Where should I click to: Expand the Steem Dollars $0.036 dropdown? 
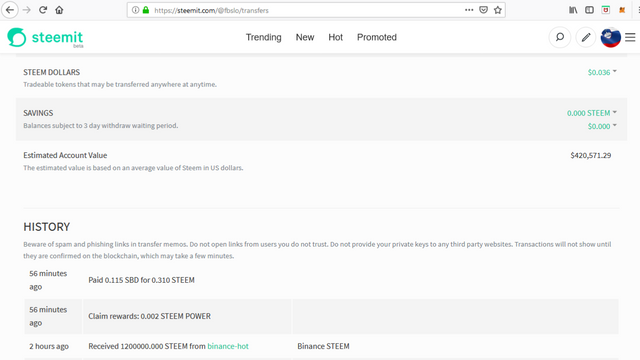point(602,72)
